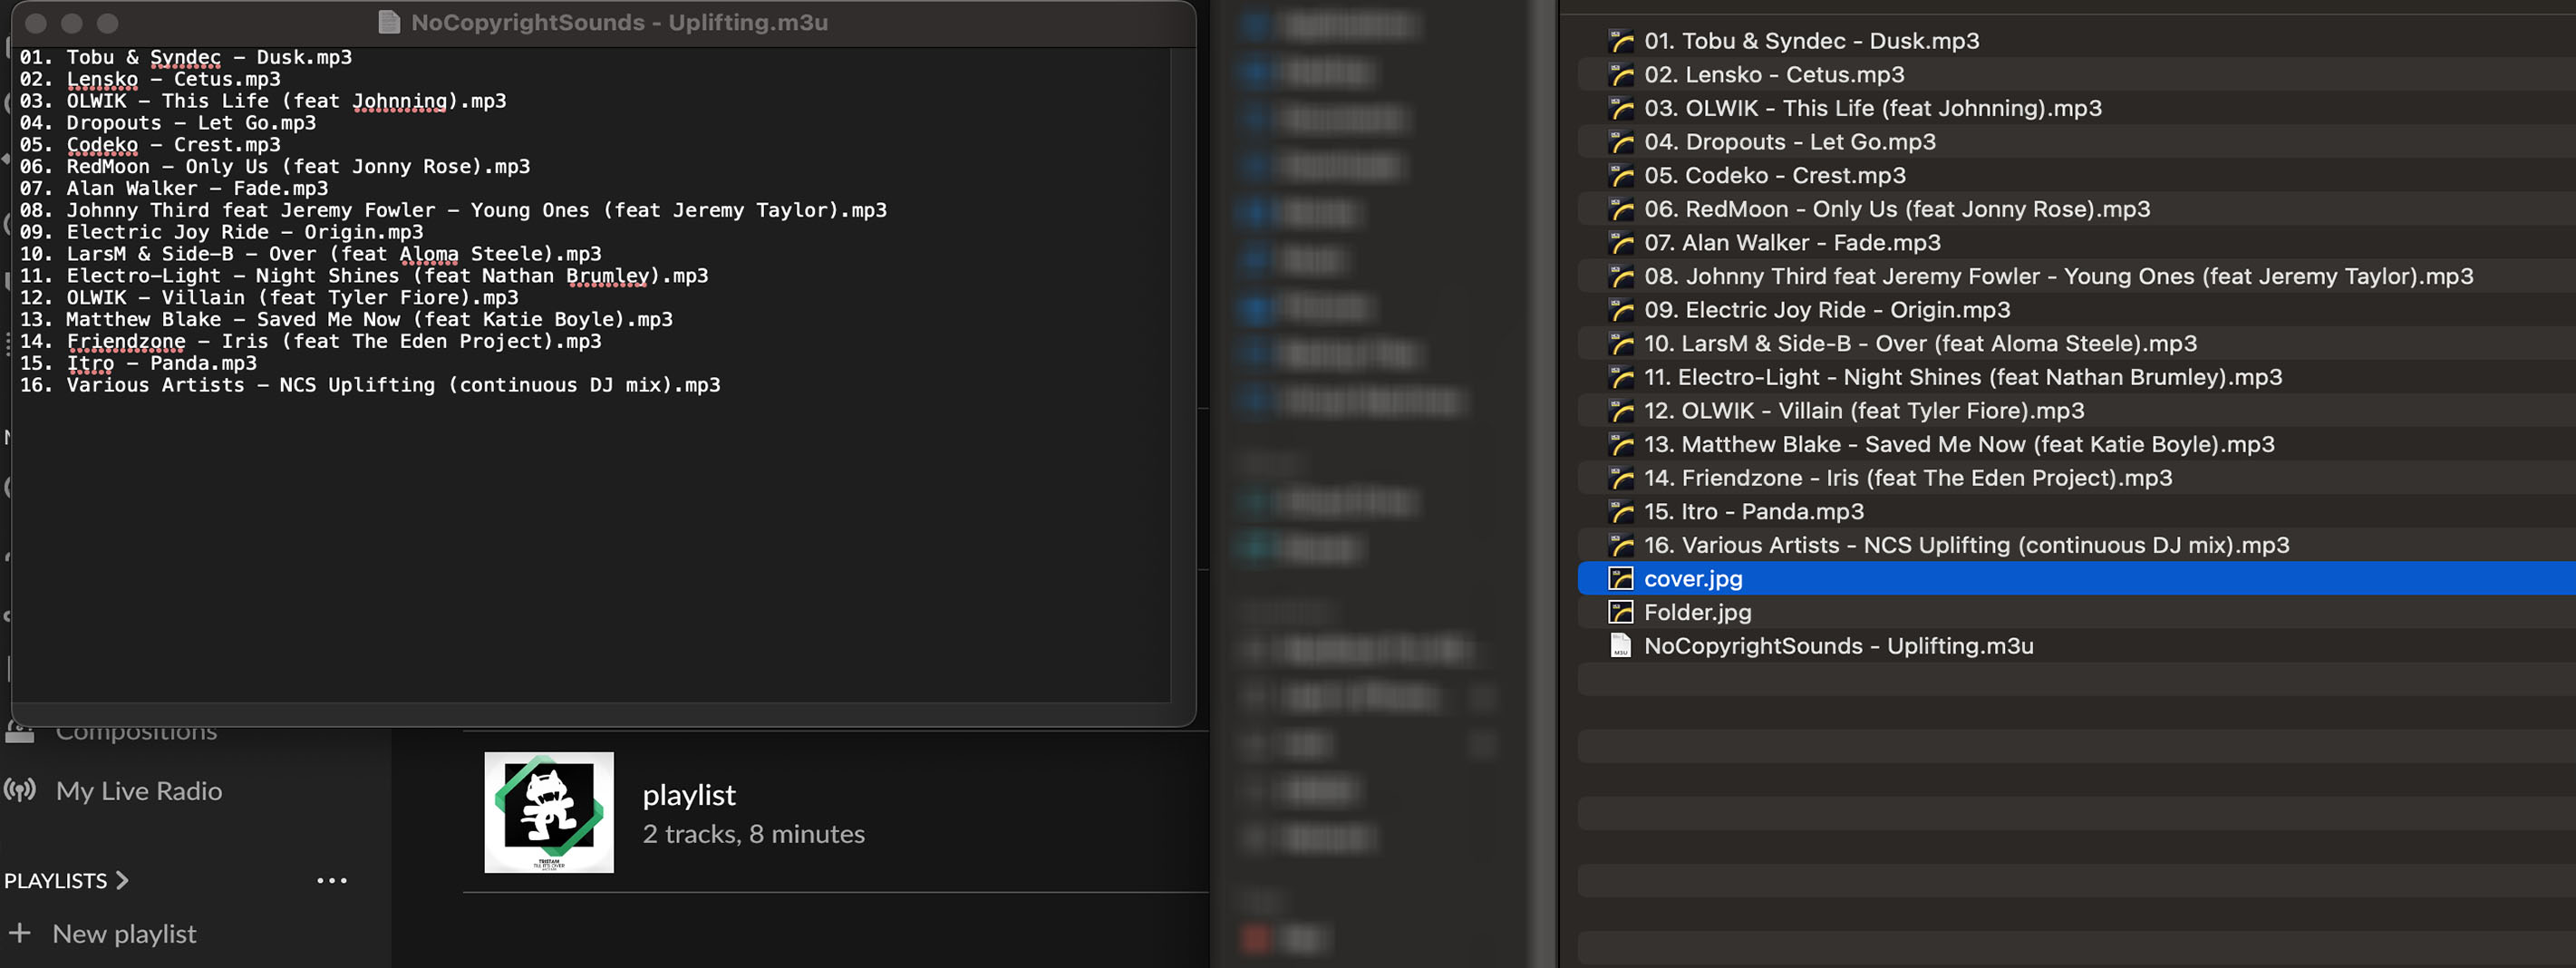Click the file icon beside 08. Johnny Third Young Ones
Viewport: 2576px width, 968px height.
[1620, 276]
